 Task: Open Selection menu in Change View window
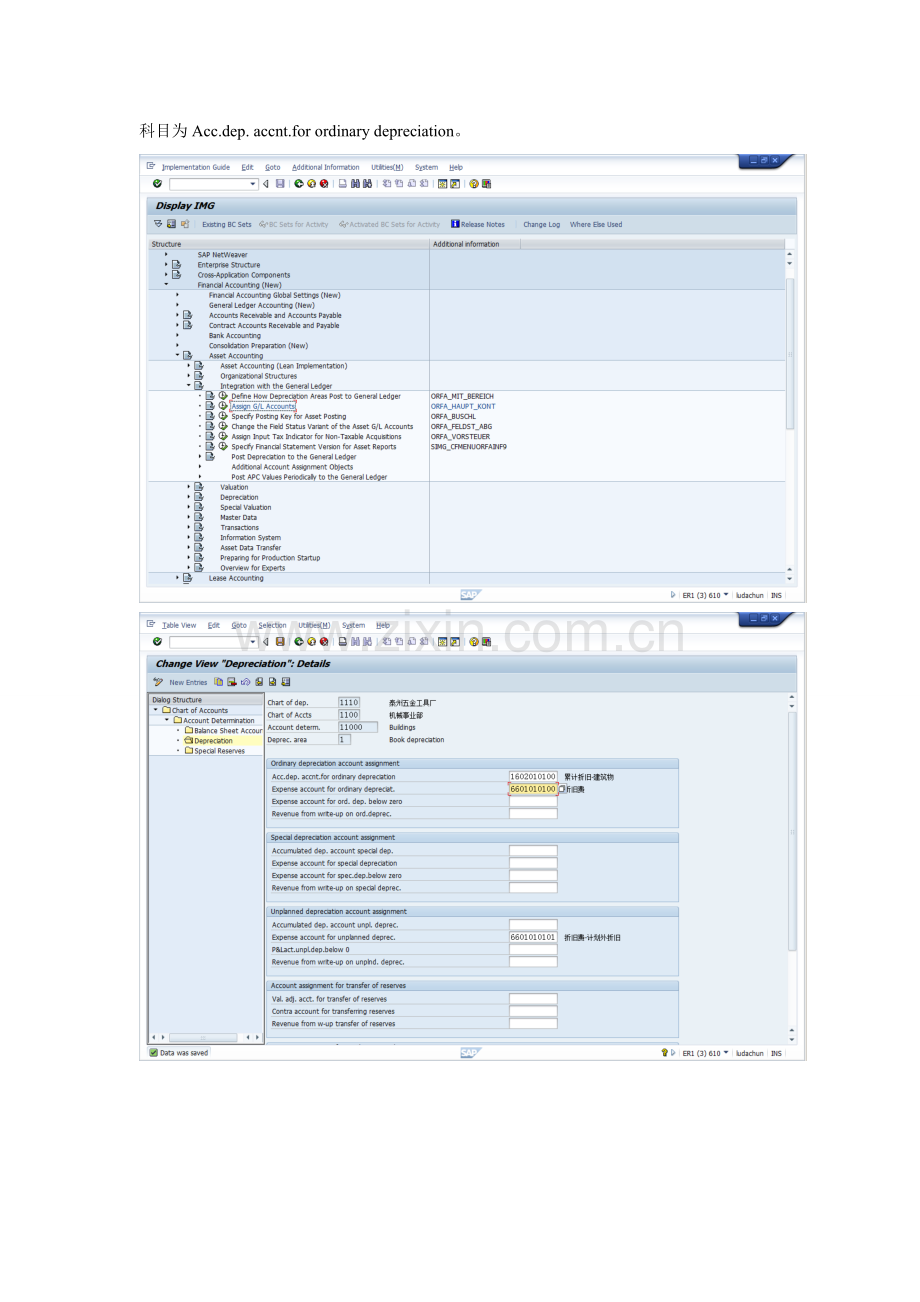tap(272, 625)
